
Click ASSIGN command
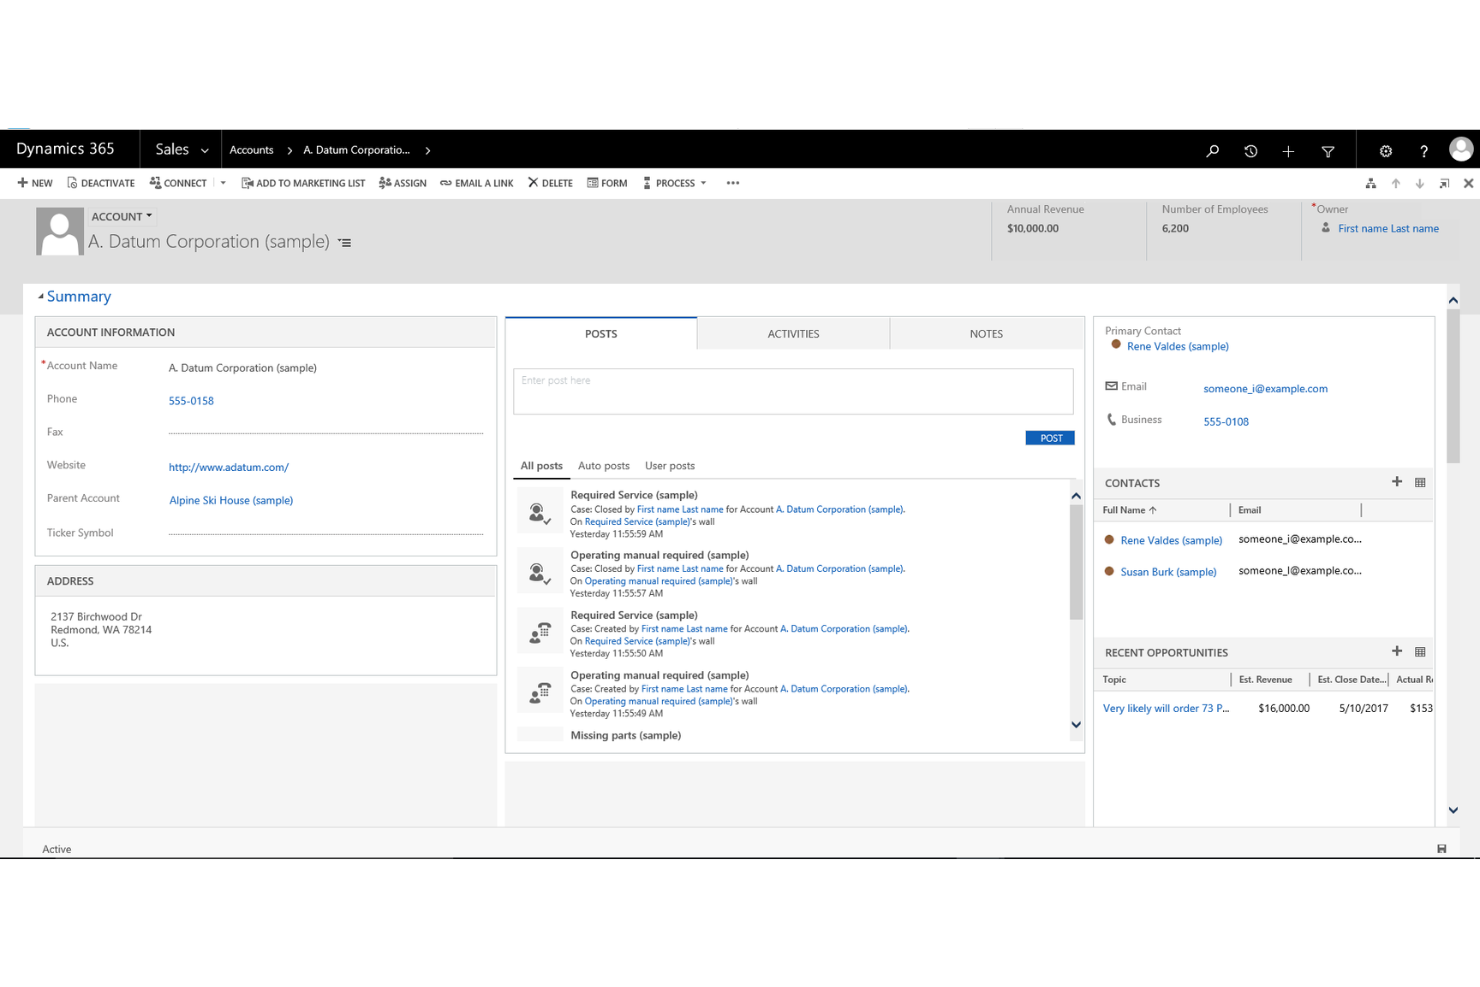point(403,183)
